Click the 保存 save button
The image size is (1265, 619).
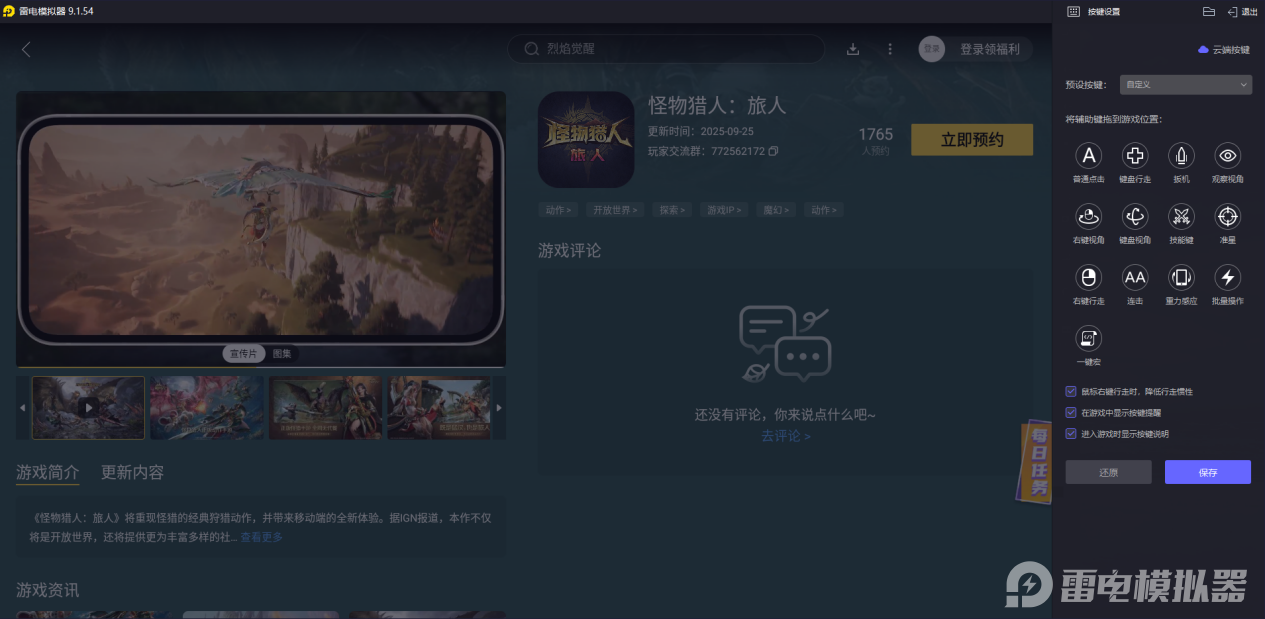point(1208,472)
